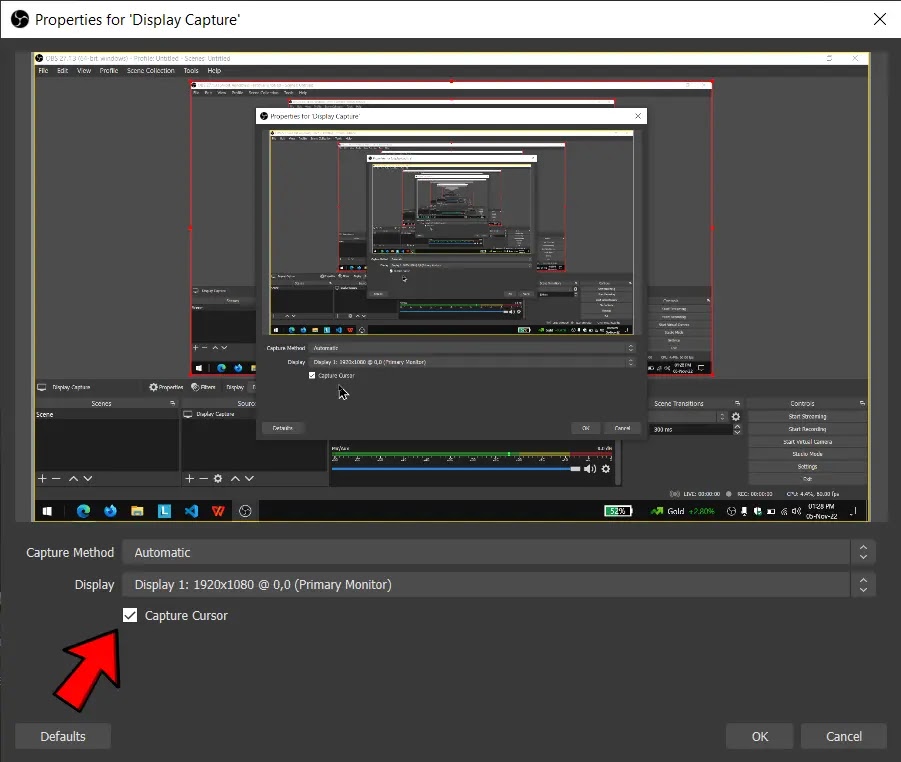Toggle small Capture Cursor checkbox in nested preview
Image resolution: width=901 pixels, height=762 pixels.
(312, 375)
